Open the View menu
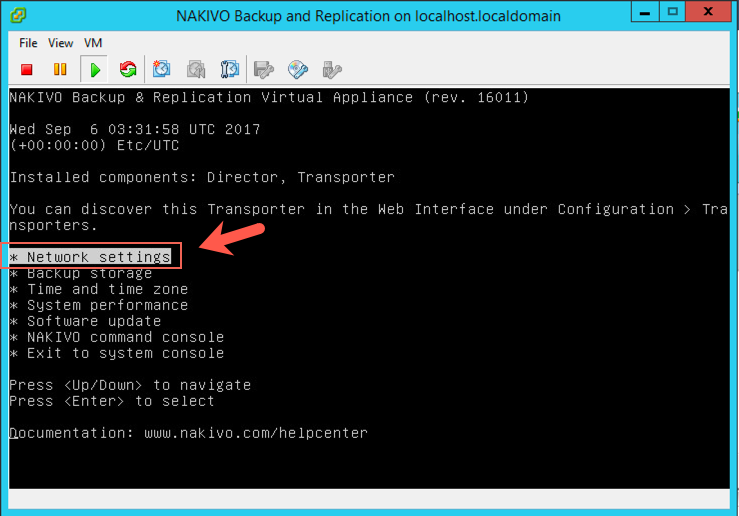The height and width of the screenshot is (516, 739). point(60,43)
